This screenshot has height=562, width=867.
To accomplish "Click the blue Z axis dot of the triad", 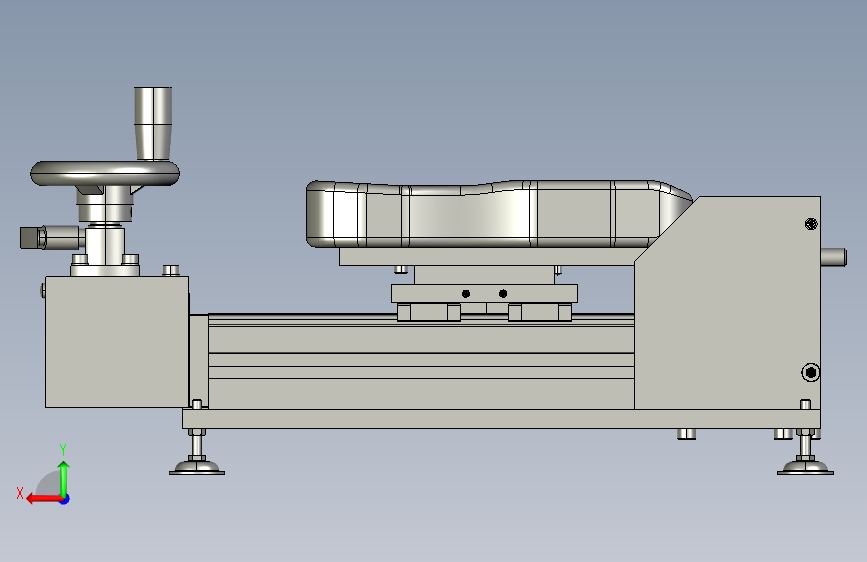I will (x=65, y=499).
